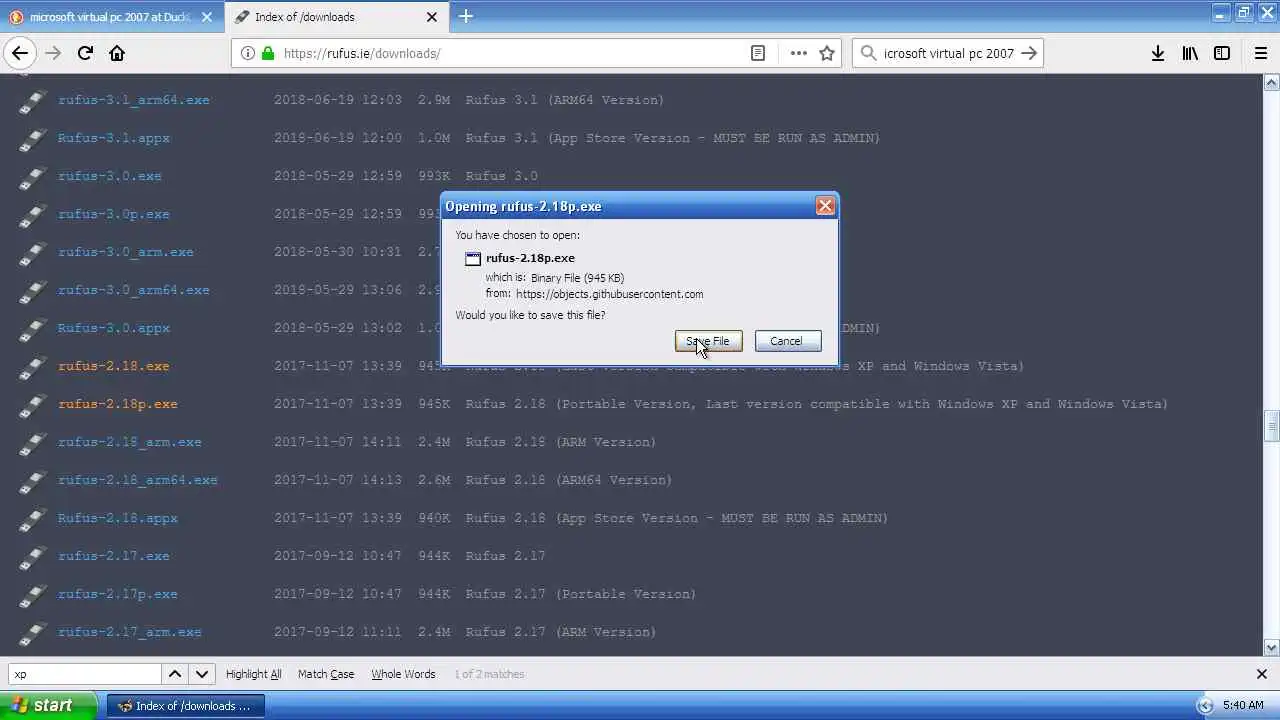Viewport: 1280px width, 720px height.
Task: Close the Index of /downloads tab
Action: (432, 17)
